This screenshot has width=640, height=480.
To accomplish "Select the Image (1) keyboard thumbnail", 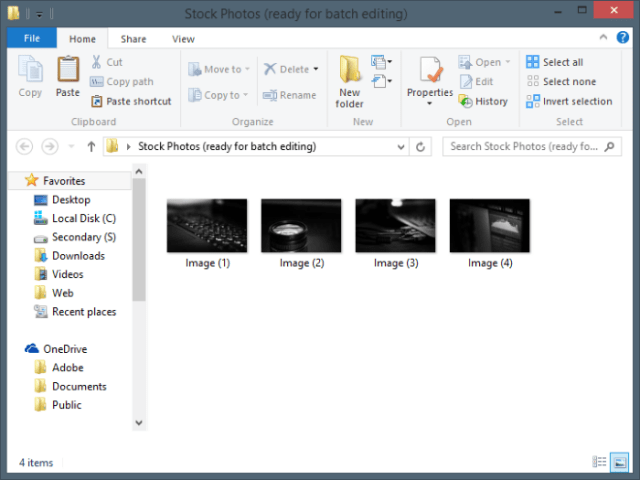I will (x=207, y=225).
